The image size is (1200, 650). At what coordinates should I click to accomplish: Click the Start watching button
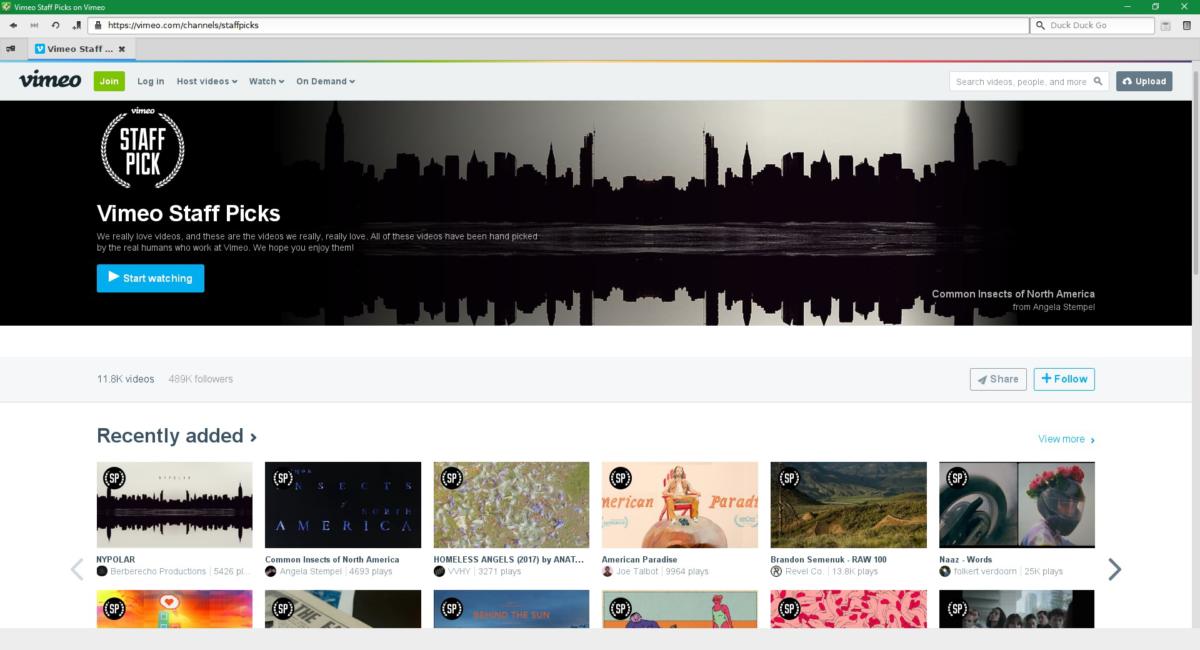click(x=150, y=278)
